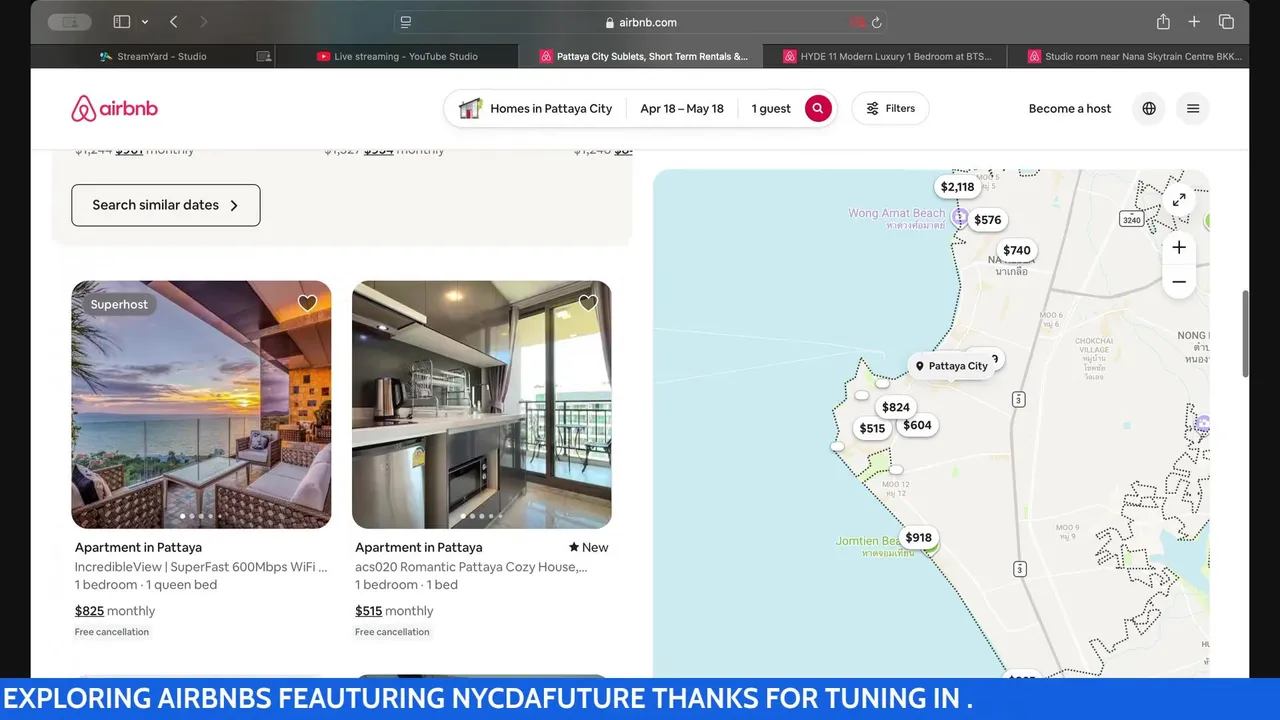Select the $918 map price marker
The height and width of the screenshot is (720, 1280).
click(918, 538)
